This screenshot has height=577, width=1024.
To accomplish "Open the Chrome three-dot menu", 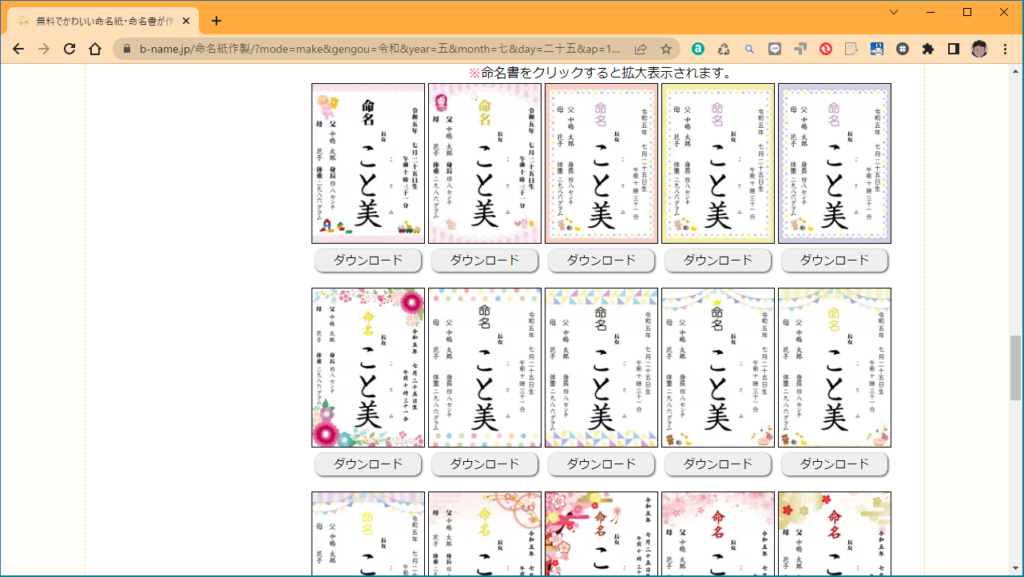I will [x=1005, y=47].
